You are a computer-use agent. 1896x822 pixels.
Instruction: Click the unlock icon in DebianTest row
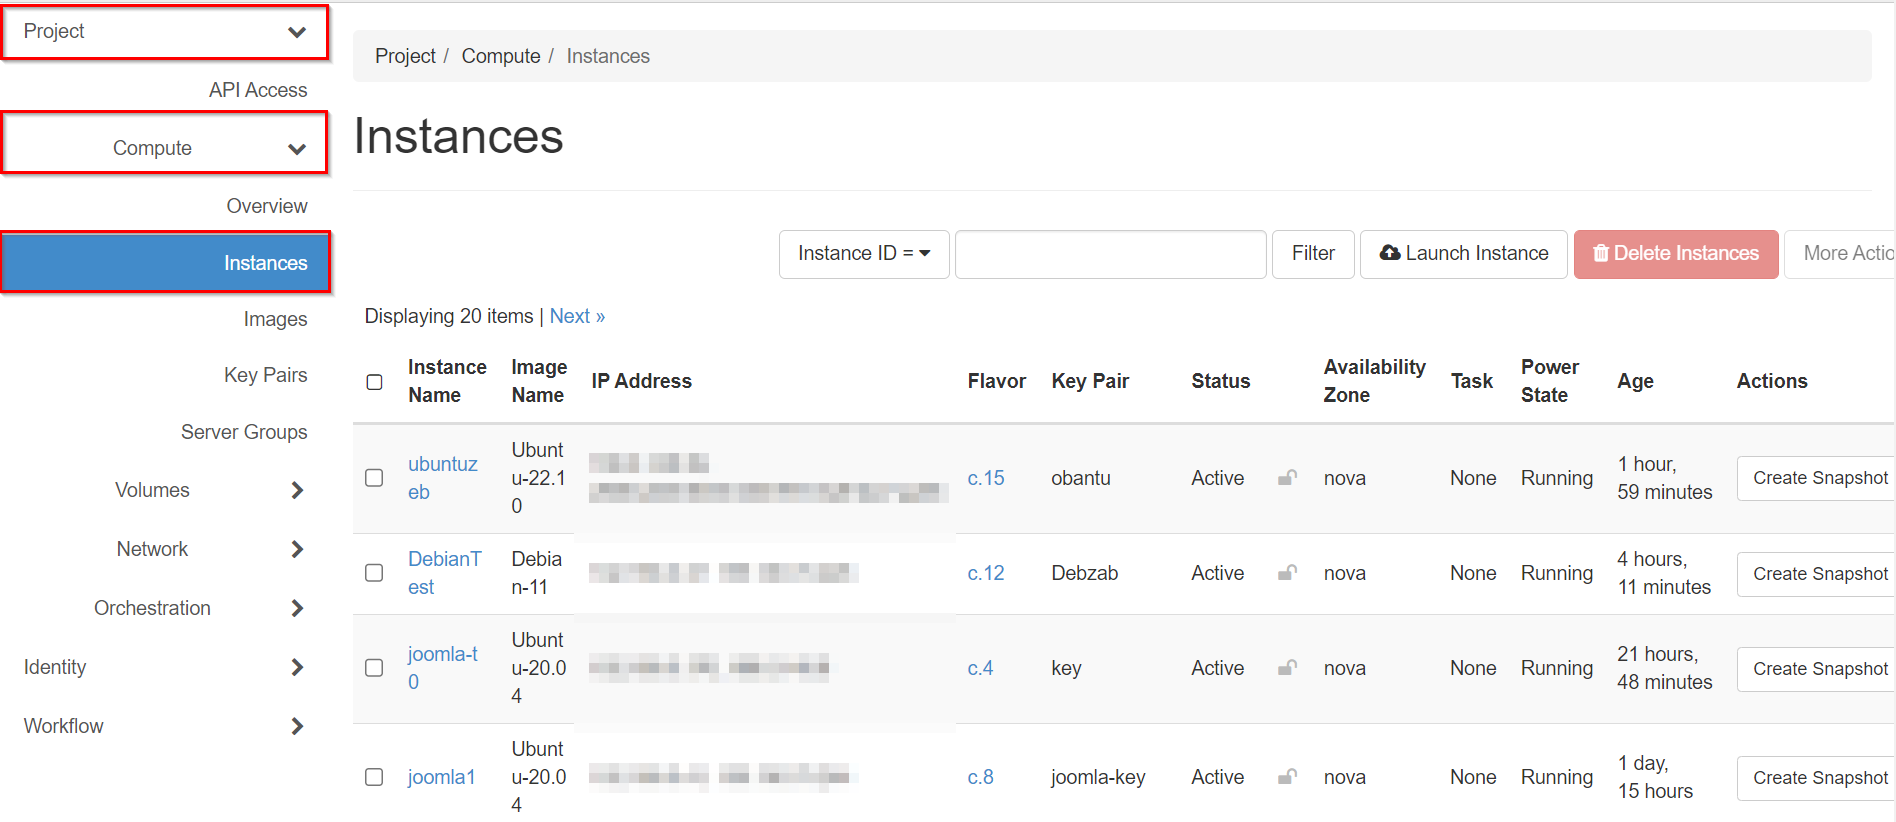click(x=1287, y=573)
